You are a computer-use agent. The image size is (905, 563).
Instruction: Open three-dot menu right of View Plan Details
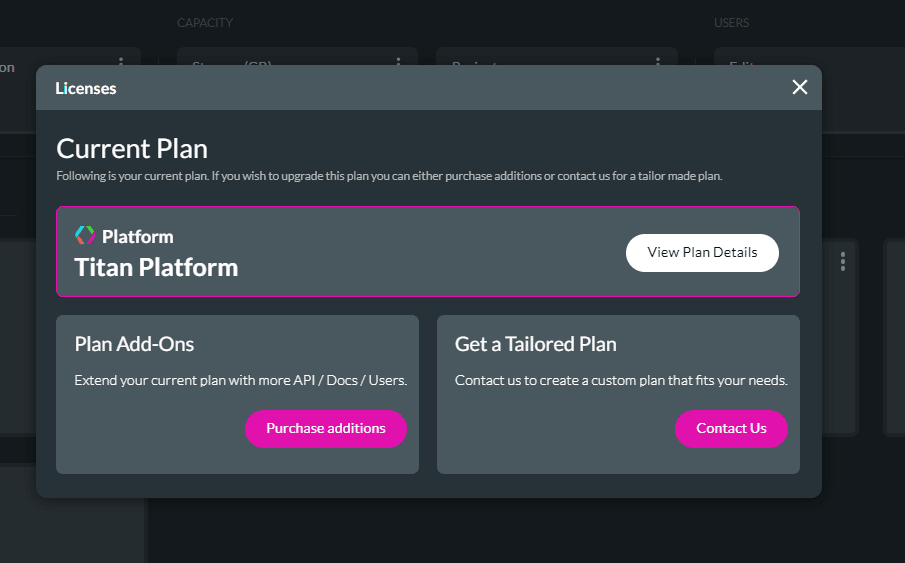(x=843, y=261)
